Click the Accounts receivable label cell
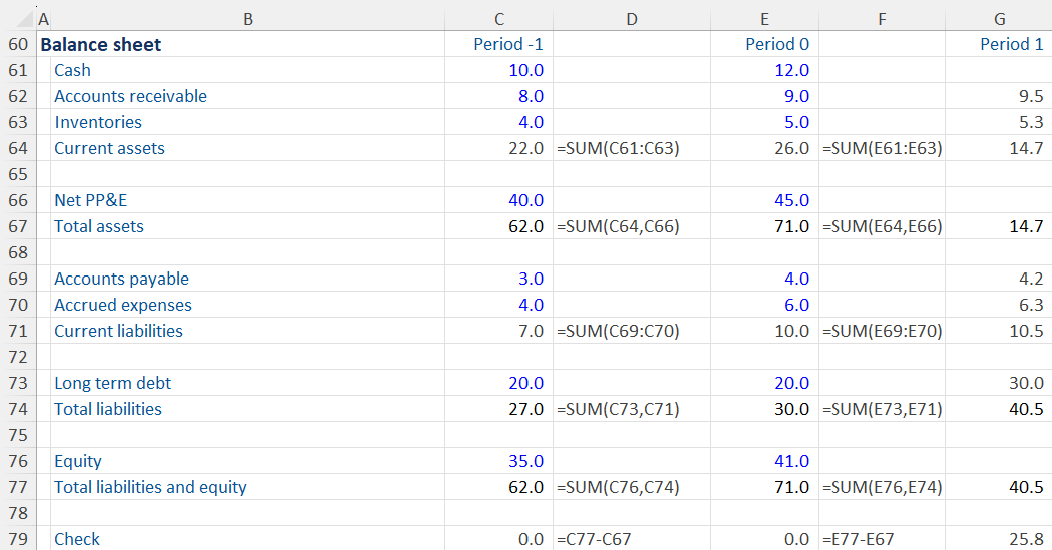The image size is (1052, 550). [130, 96]
